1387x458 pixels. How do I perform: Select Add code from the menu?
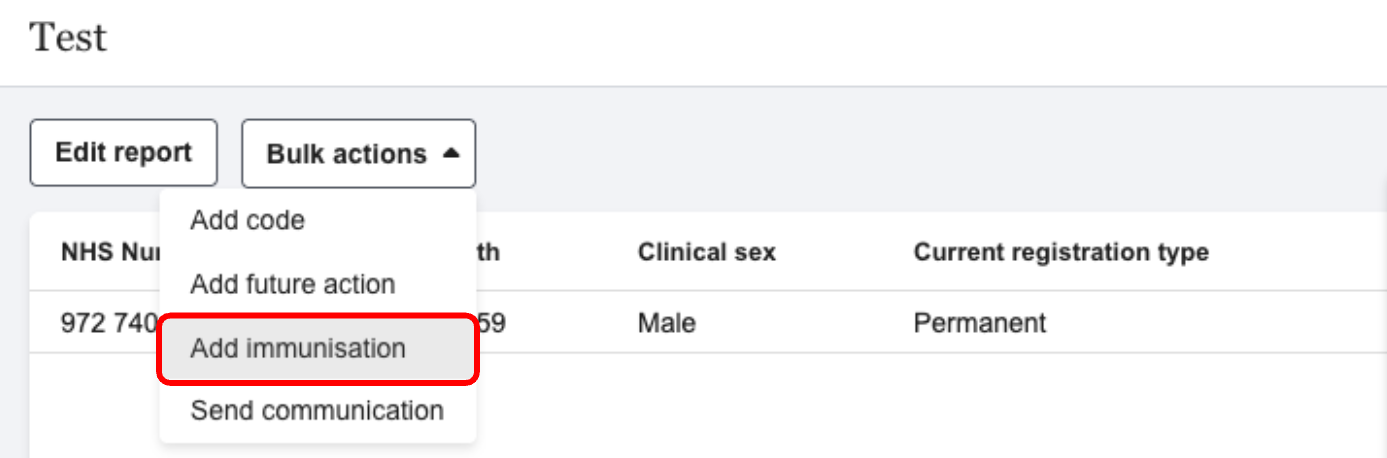pos(247,220)
